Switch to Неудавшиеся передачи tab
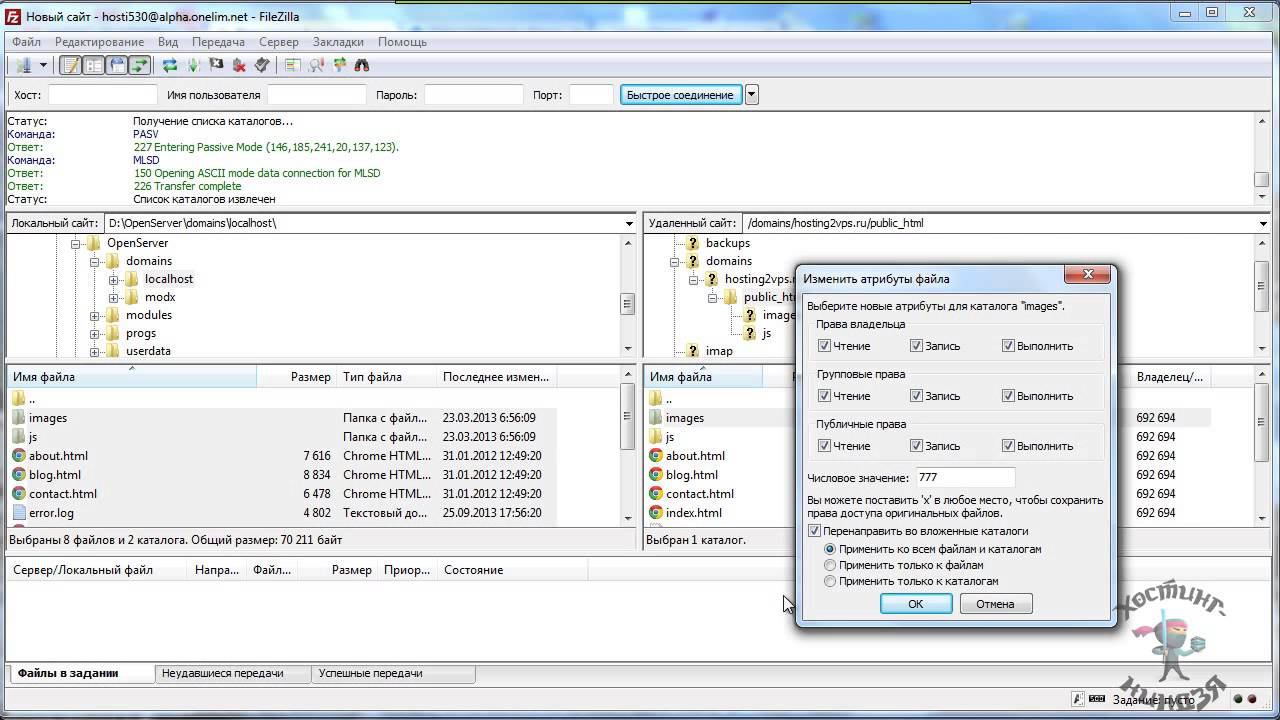This screenshot has height=720, width=1280. (222, 673)
